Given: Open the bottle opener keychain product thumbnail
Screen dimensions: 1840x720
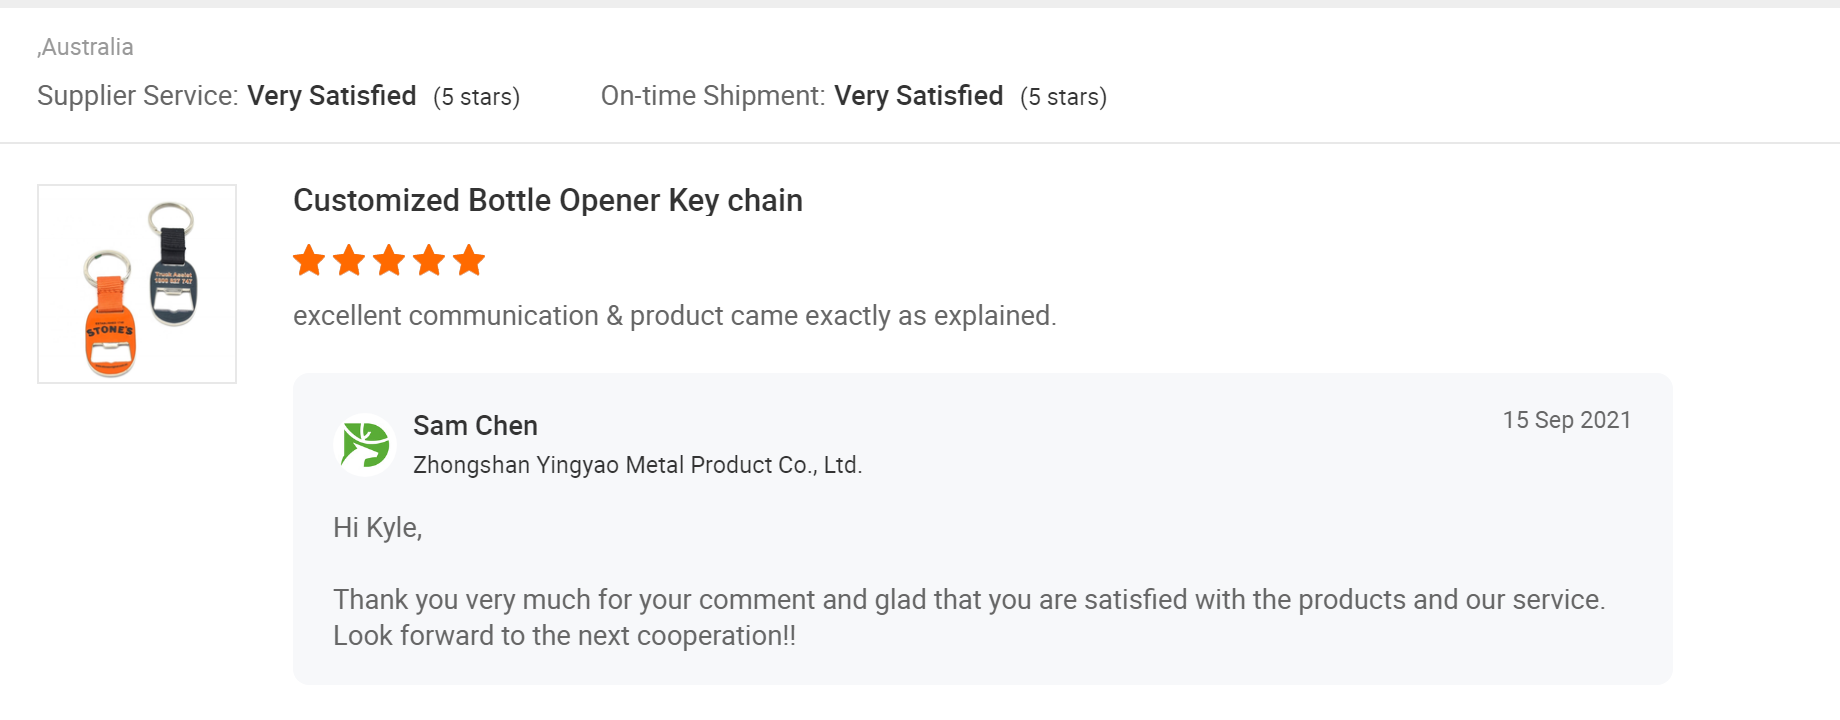Looking at the screenshot, I should tap(137, 284).
